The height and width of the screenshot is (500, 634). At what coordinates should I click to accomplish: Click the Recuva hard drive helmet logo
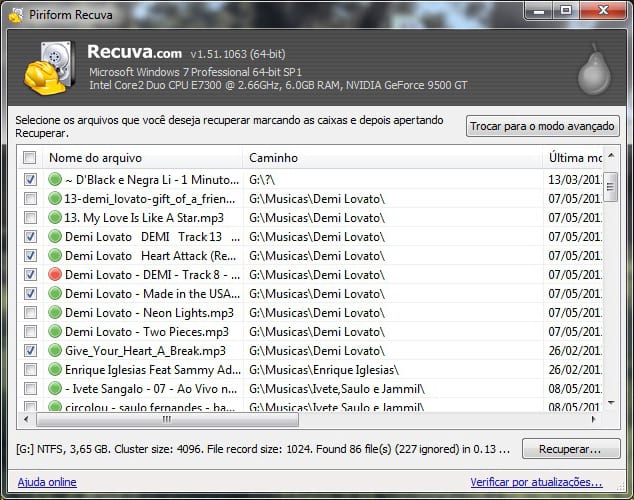point(49,68)
